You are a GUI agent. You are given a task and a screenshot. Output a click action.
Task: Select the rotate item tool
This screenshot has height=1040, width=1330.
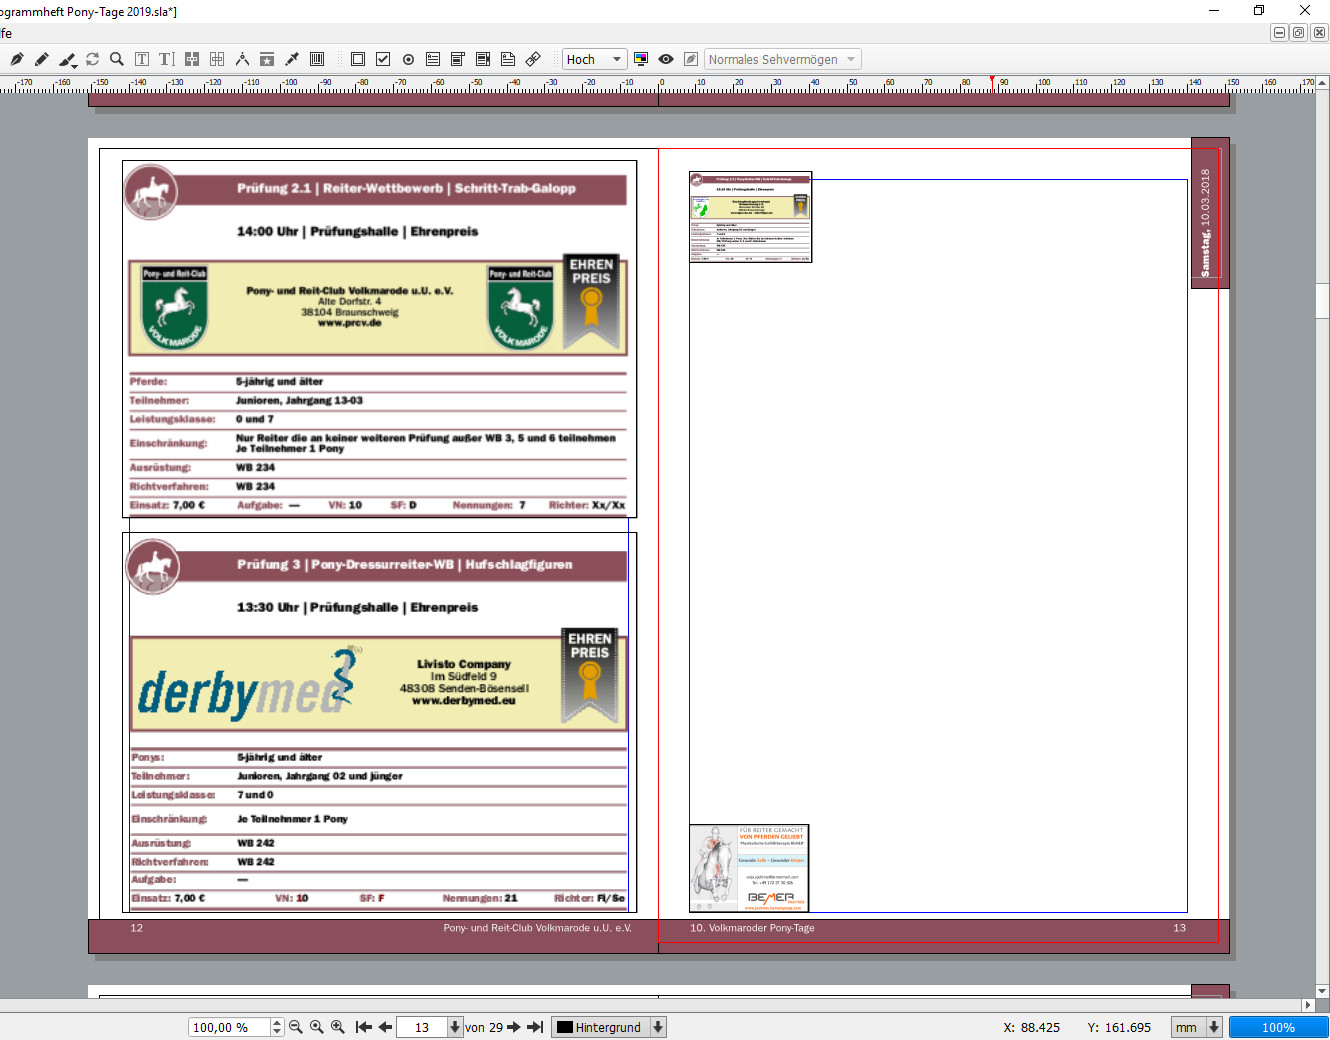pos(92,60)
